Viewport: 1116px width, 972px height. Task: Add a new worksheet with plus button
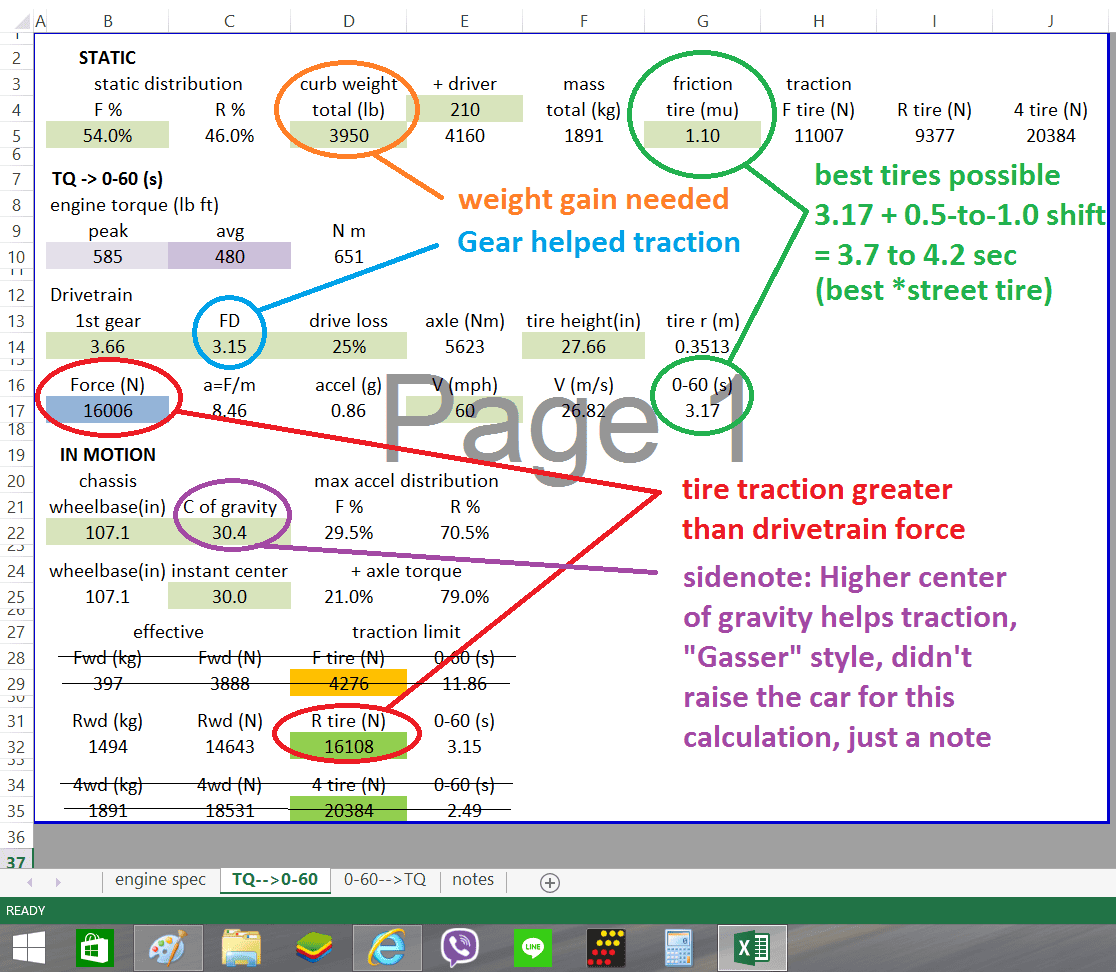[x=549, y=882]
